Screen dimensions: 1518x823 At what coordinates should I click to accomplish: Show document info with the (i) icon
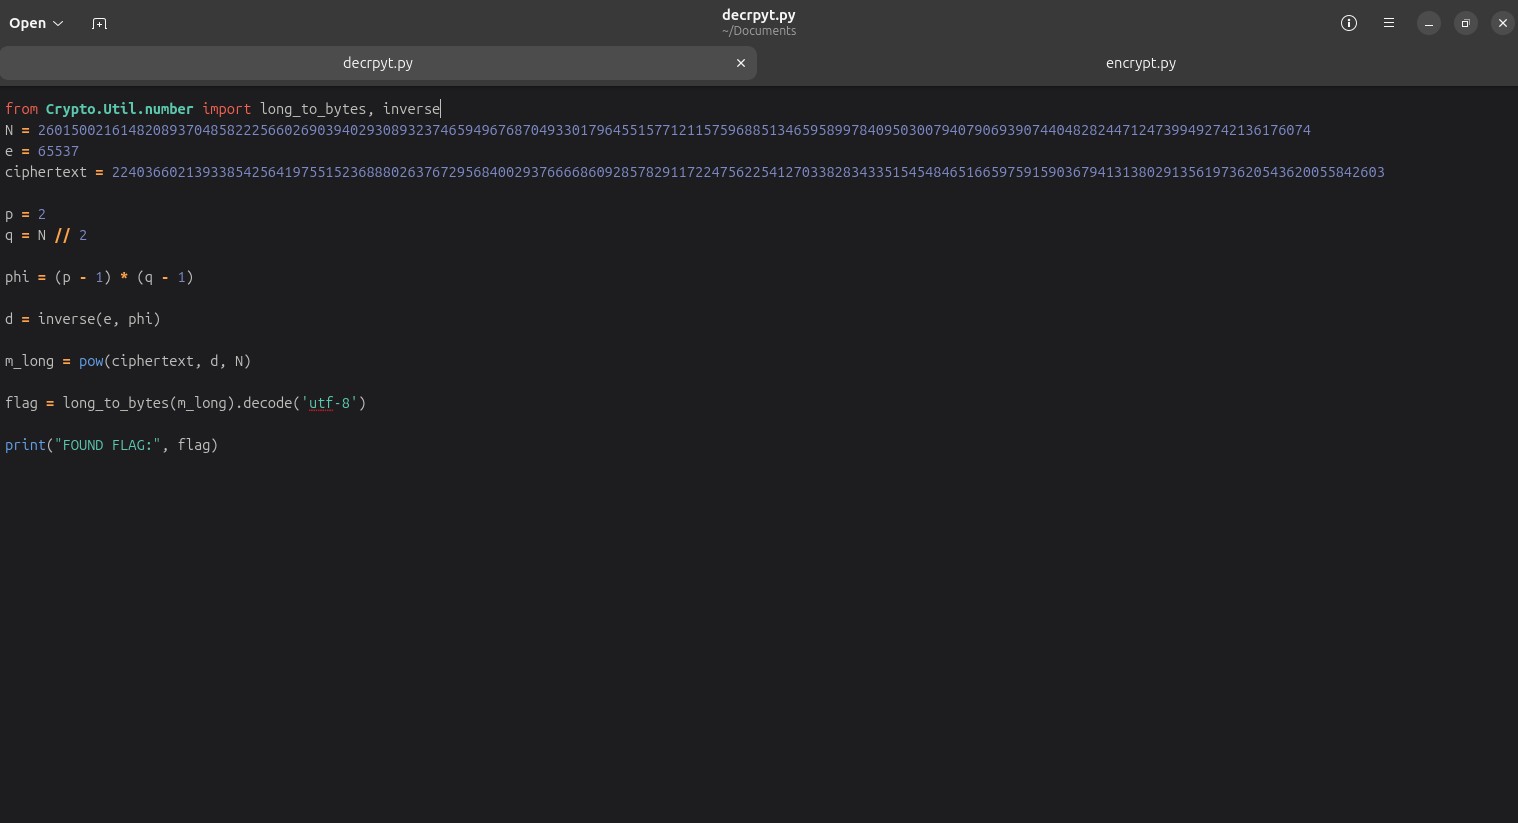(1349, 23)
